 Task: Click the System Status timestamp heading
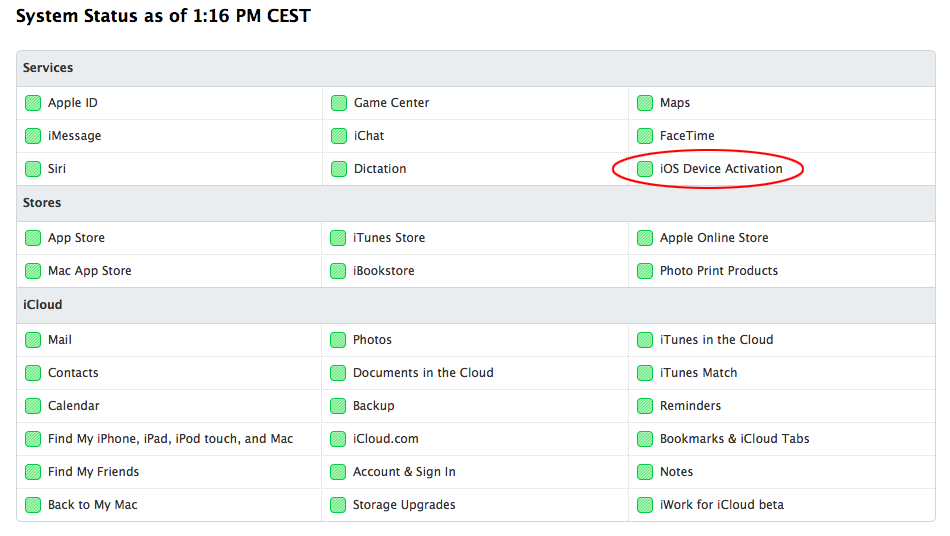163,16
